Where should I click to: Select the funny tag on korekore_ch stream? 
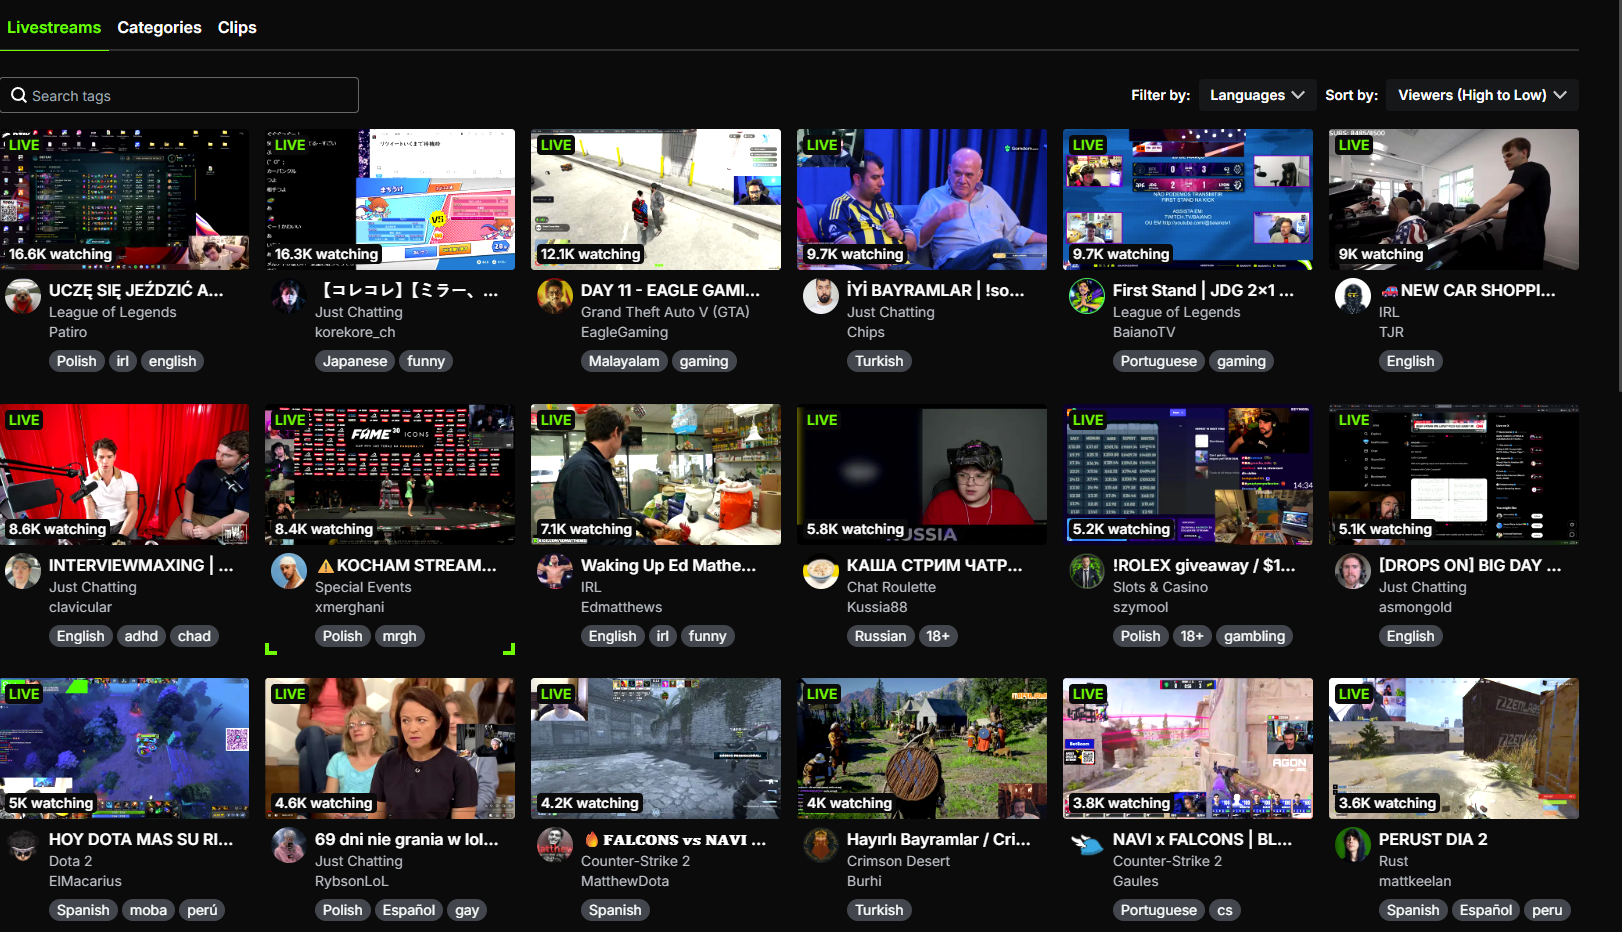[x=426, y=361]
